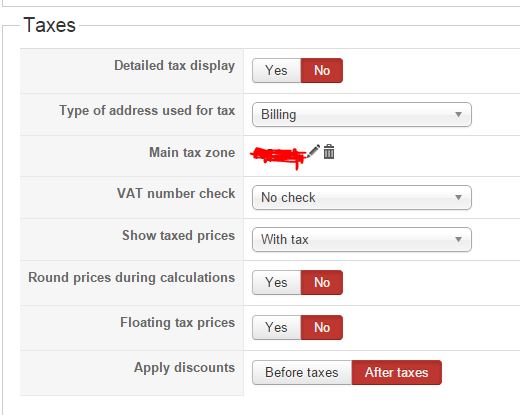
Task: Apply discounts After taxes
Action: pos(397,372)
